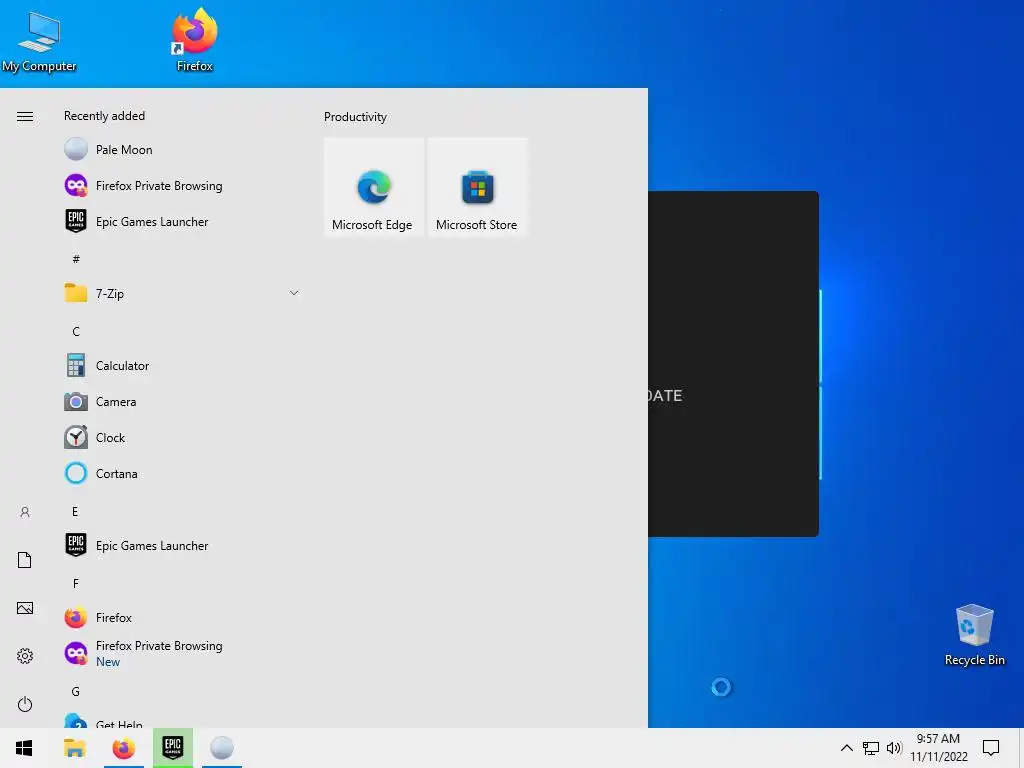Open the Microsoft Edge tile
The height and width of the screenshot is (768, 1024).
point(374,187)
